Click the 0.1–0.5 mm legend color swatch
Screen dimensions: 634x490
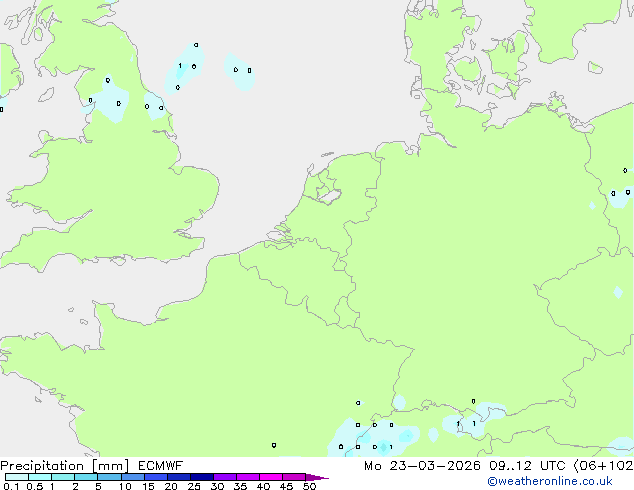click(17, 477)
